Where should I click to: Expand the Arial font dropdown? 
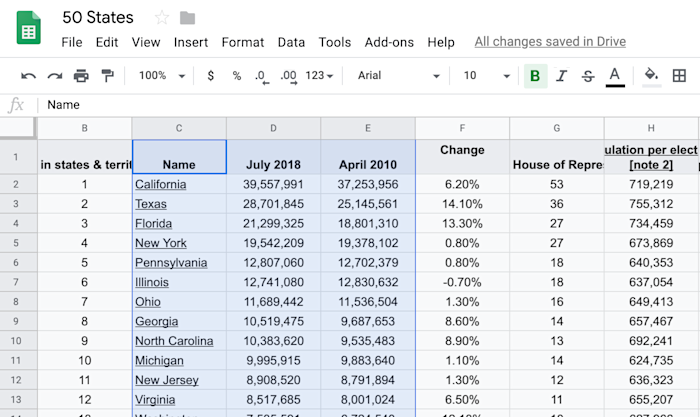click(398, 75)
